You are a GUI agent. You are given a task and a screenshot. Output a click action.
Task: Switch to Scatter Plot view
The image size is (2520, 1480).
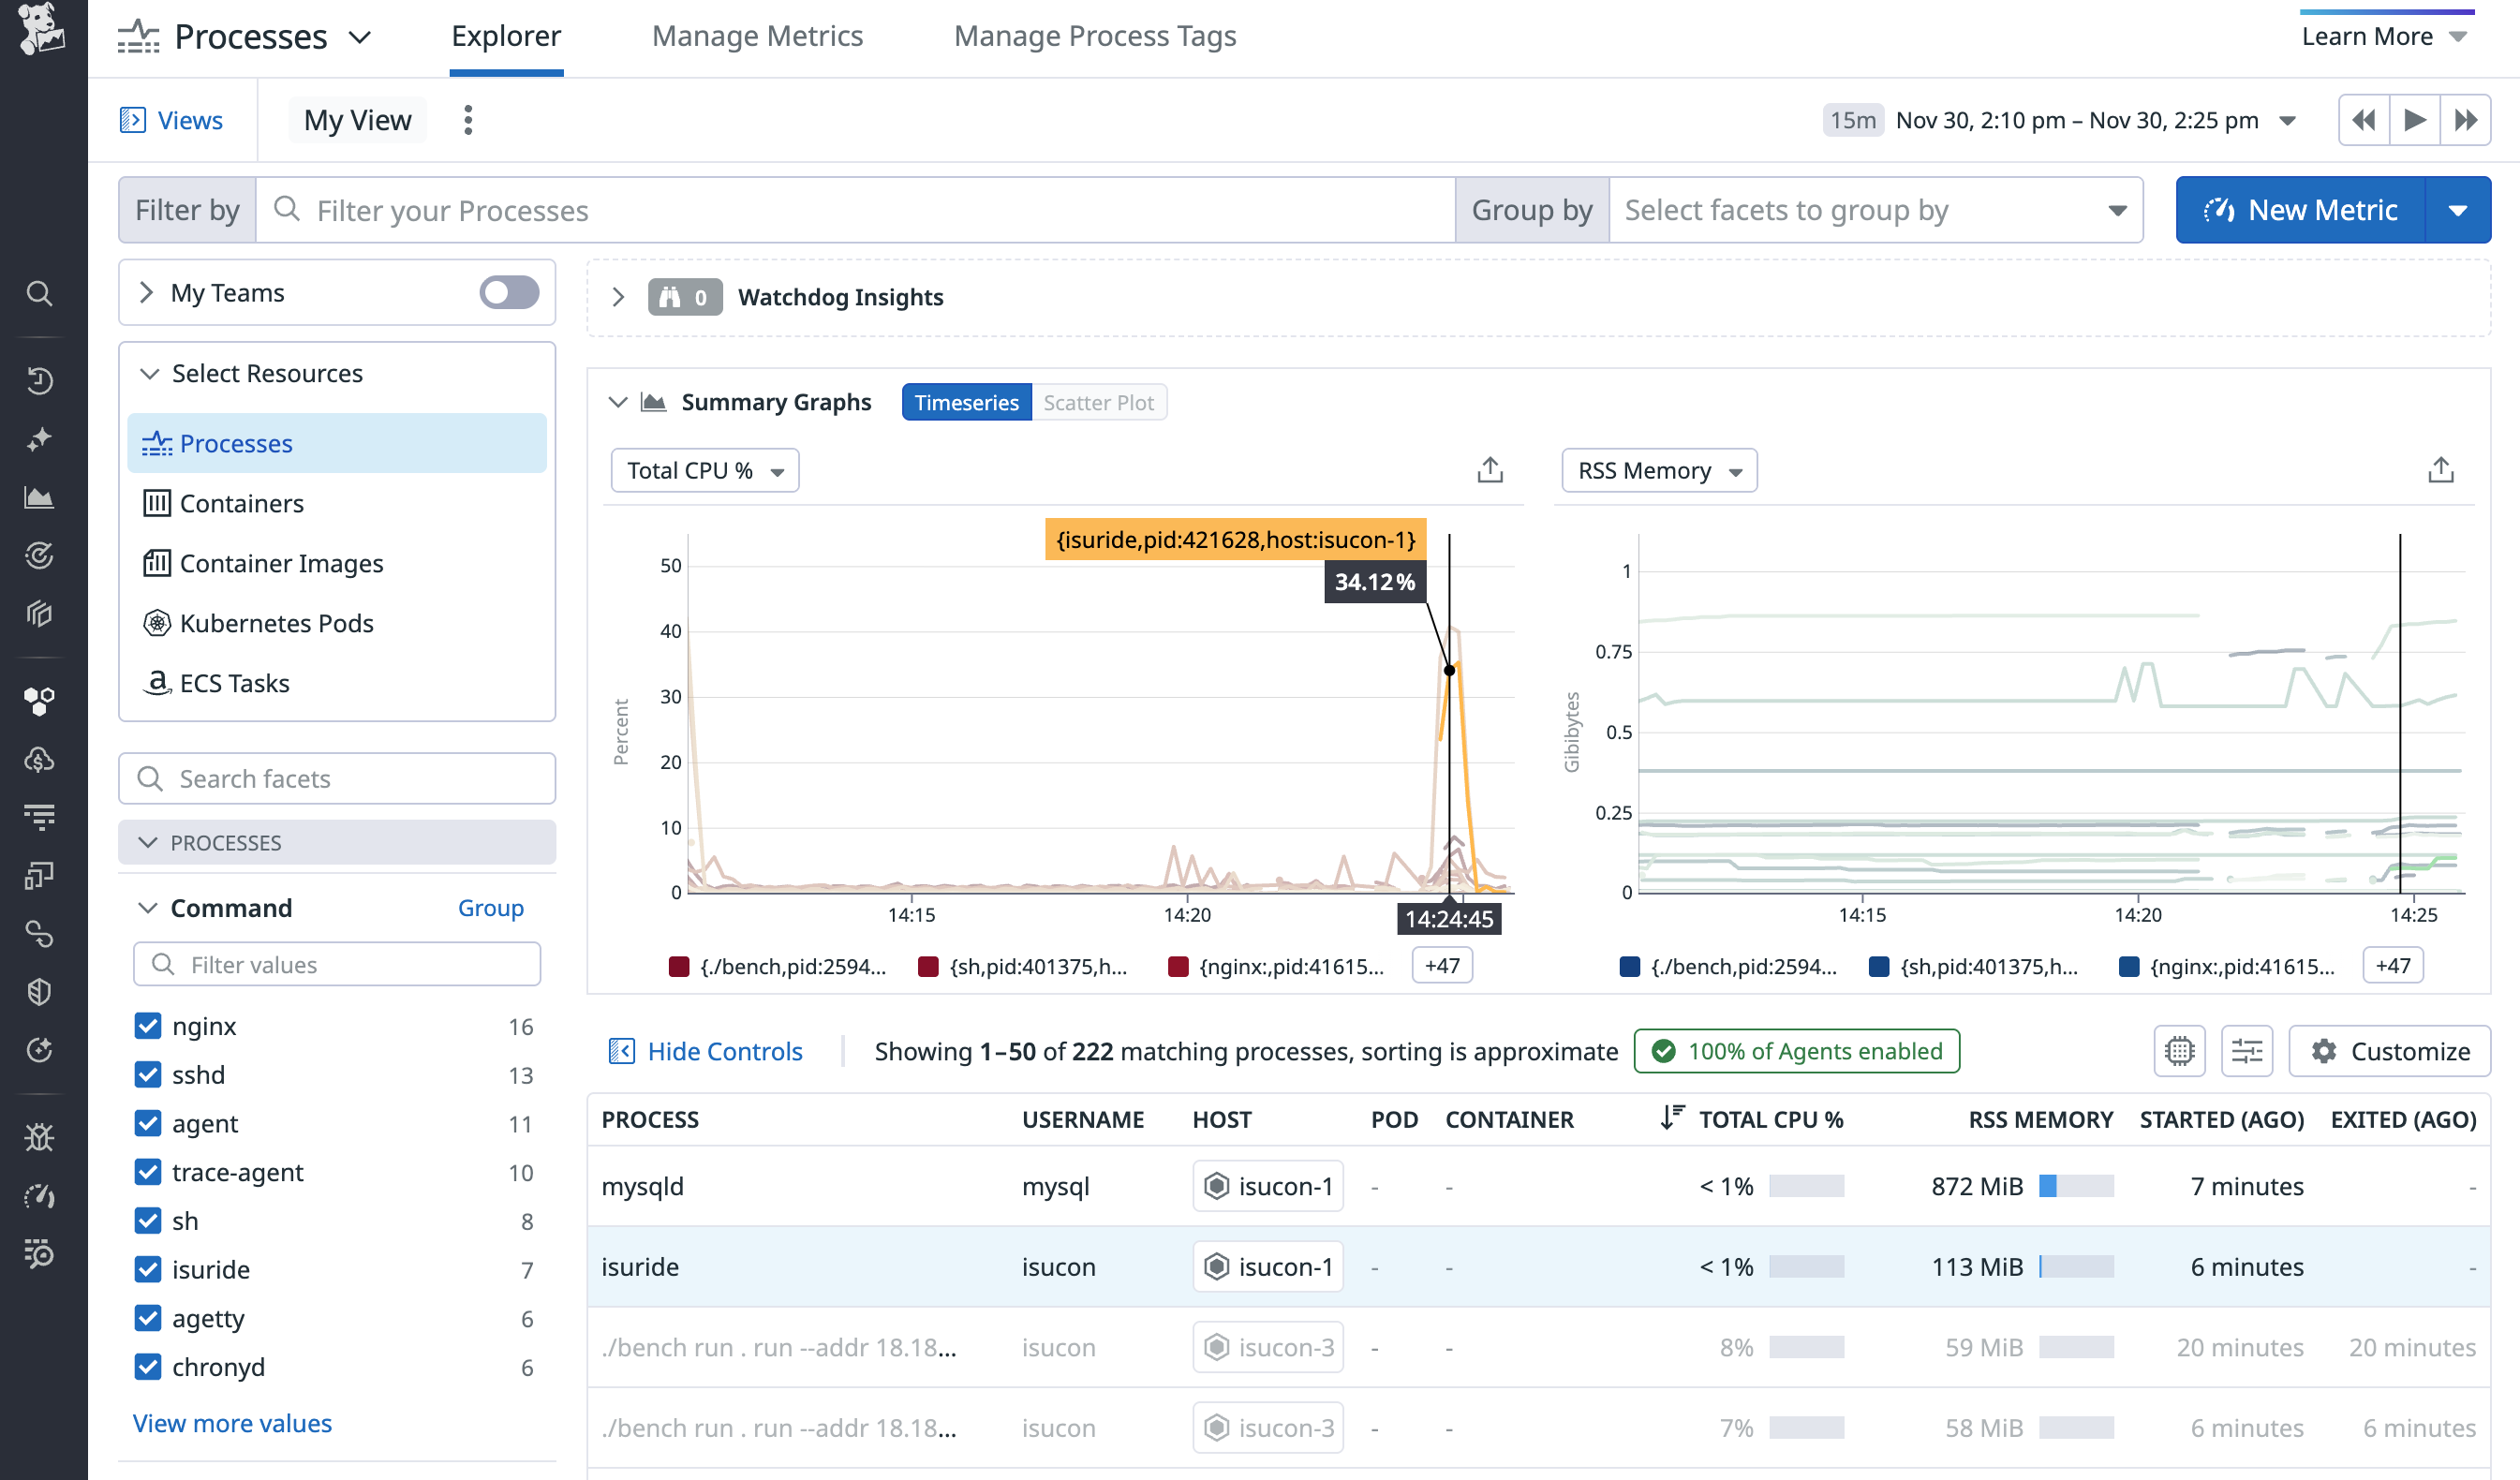tap(1098, 402)
